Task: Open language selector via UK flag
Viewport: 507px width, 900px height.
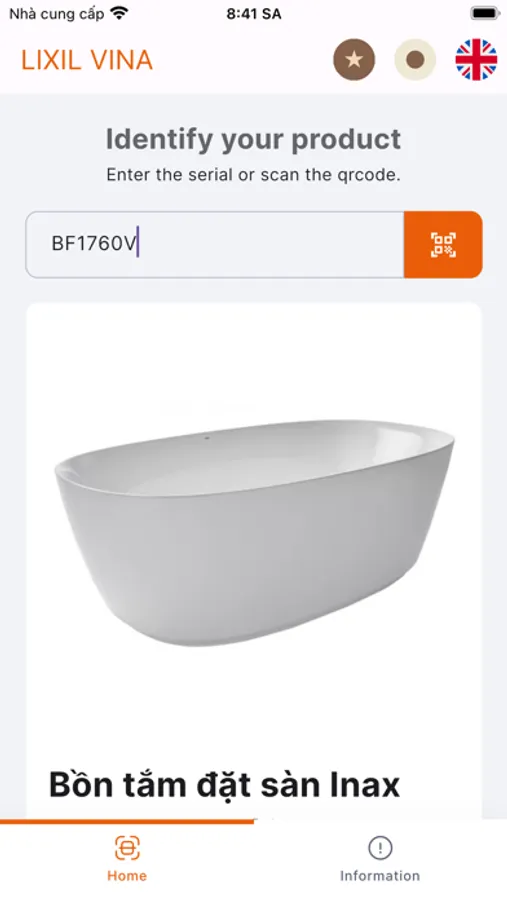Action: pyautogui.click(x=476, y=59)
